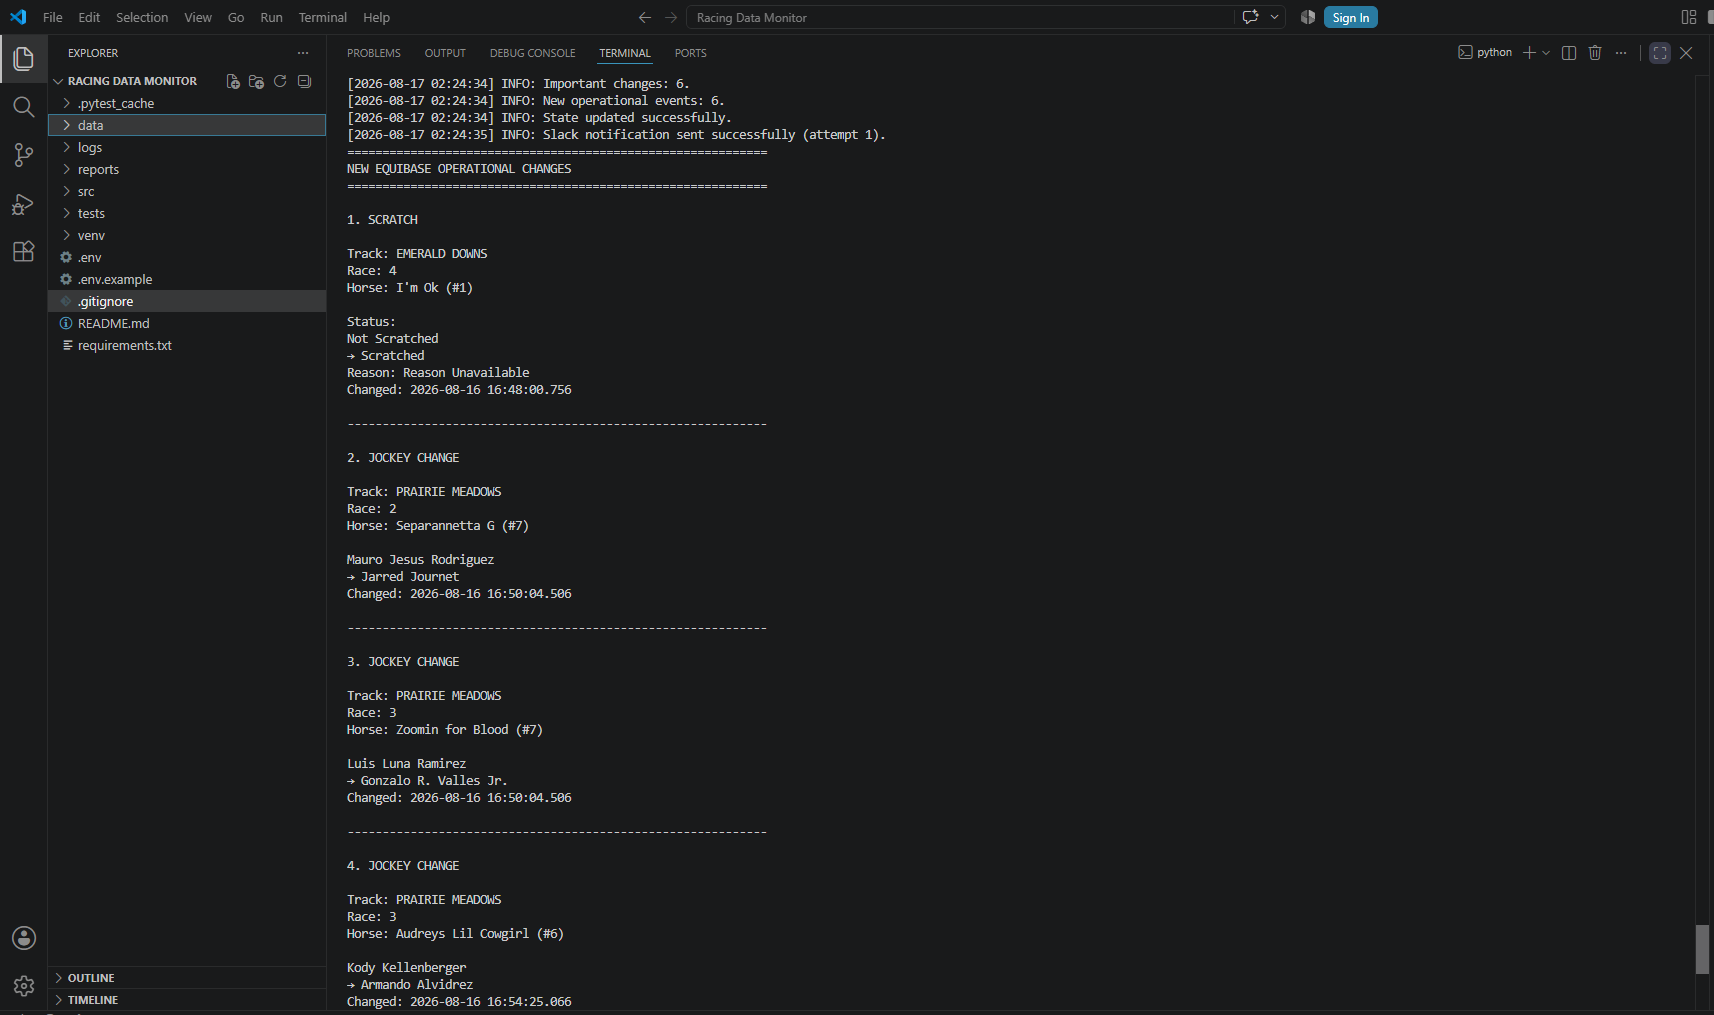The image size is (1714, 1015).
Task: Open the Accounts menu icon
Action: (x=23, y=938)
